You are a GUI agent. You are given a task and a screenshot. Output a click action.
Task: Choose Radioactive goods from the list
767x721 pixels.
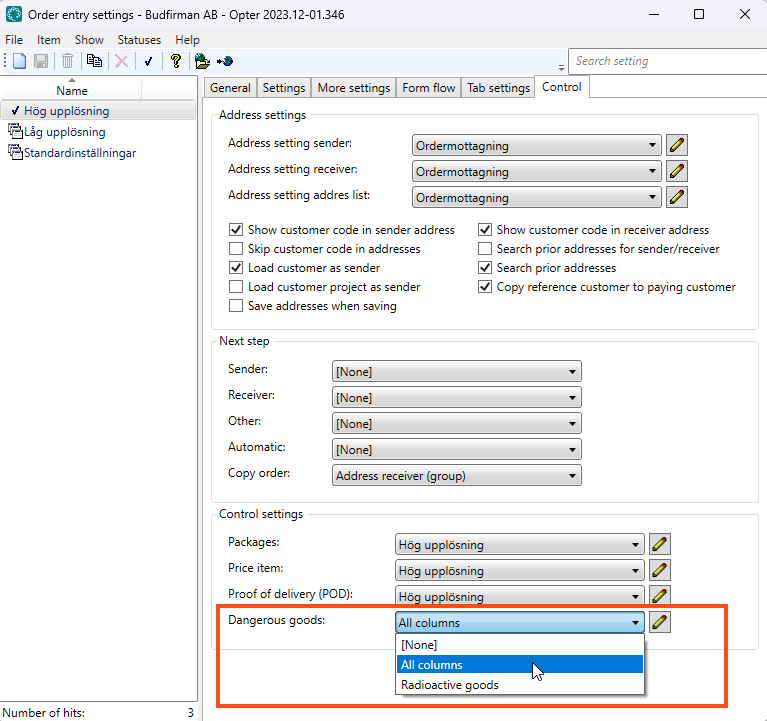coord(449,685)
